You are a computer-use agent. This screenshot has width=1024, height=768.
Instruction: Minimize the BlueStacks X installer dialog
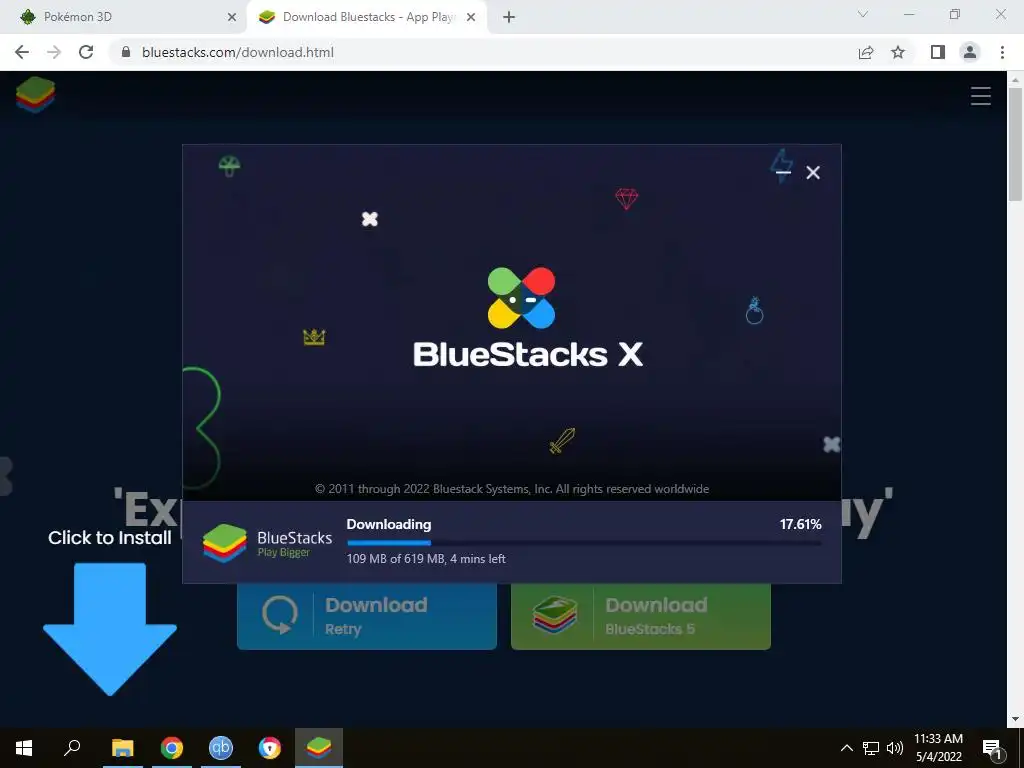point(783,172)
